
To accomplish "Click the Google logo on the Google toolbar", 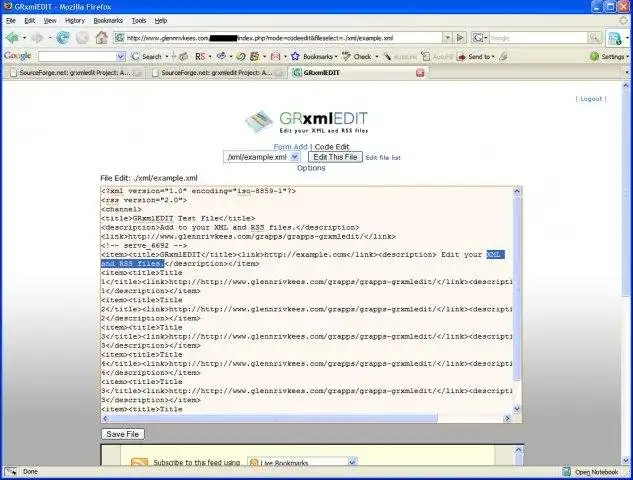I will pyautogui.click(x=17, y=56).
